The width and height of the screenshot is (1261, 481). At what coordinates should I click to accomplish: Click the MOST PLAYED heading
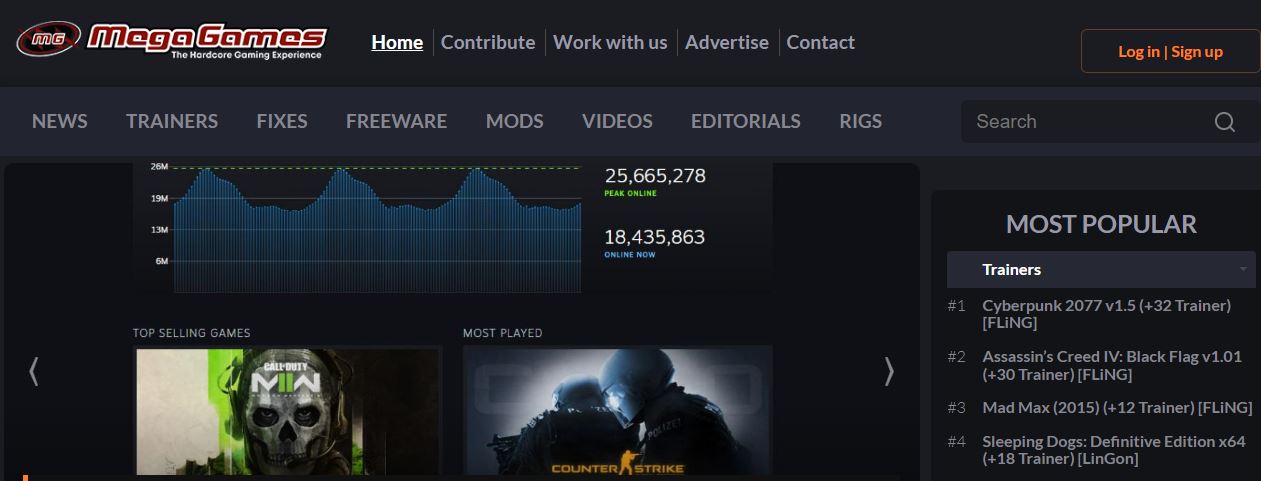(502, 333)
